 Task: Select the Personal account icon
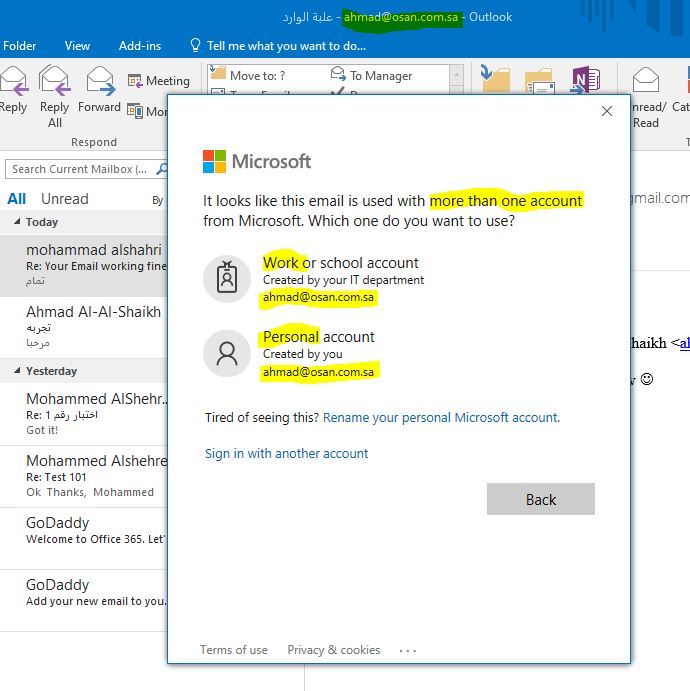pos(227,353)
